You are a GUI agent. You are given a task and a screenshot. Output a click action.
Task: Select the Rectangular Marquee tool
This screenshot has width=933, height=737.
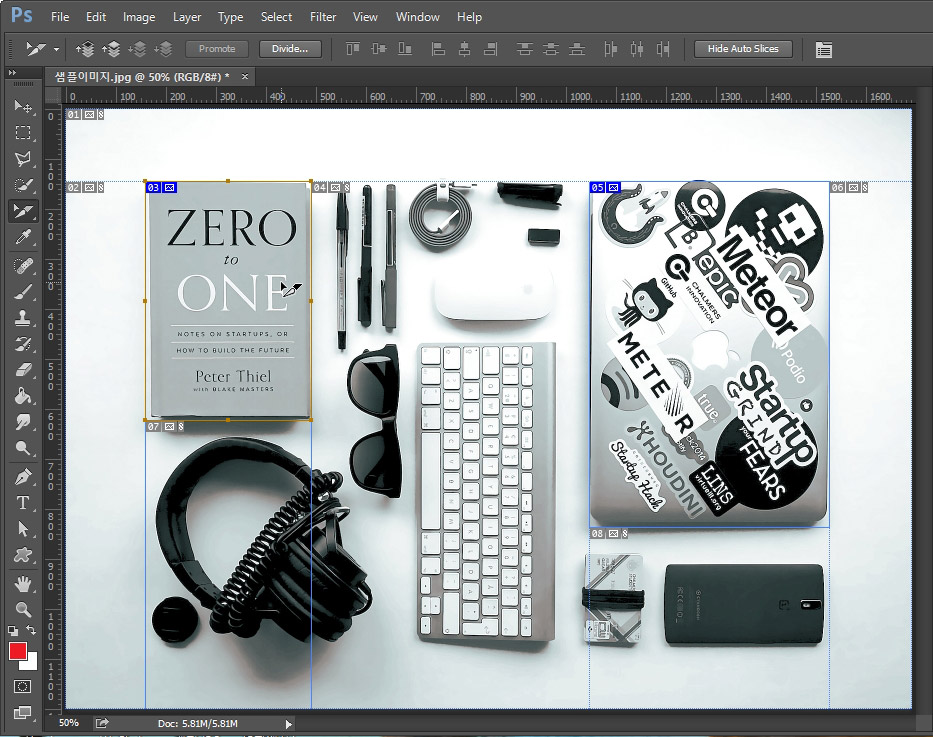click(x=22, y=133)
